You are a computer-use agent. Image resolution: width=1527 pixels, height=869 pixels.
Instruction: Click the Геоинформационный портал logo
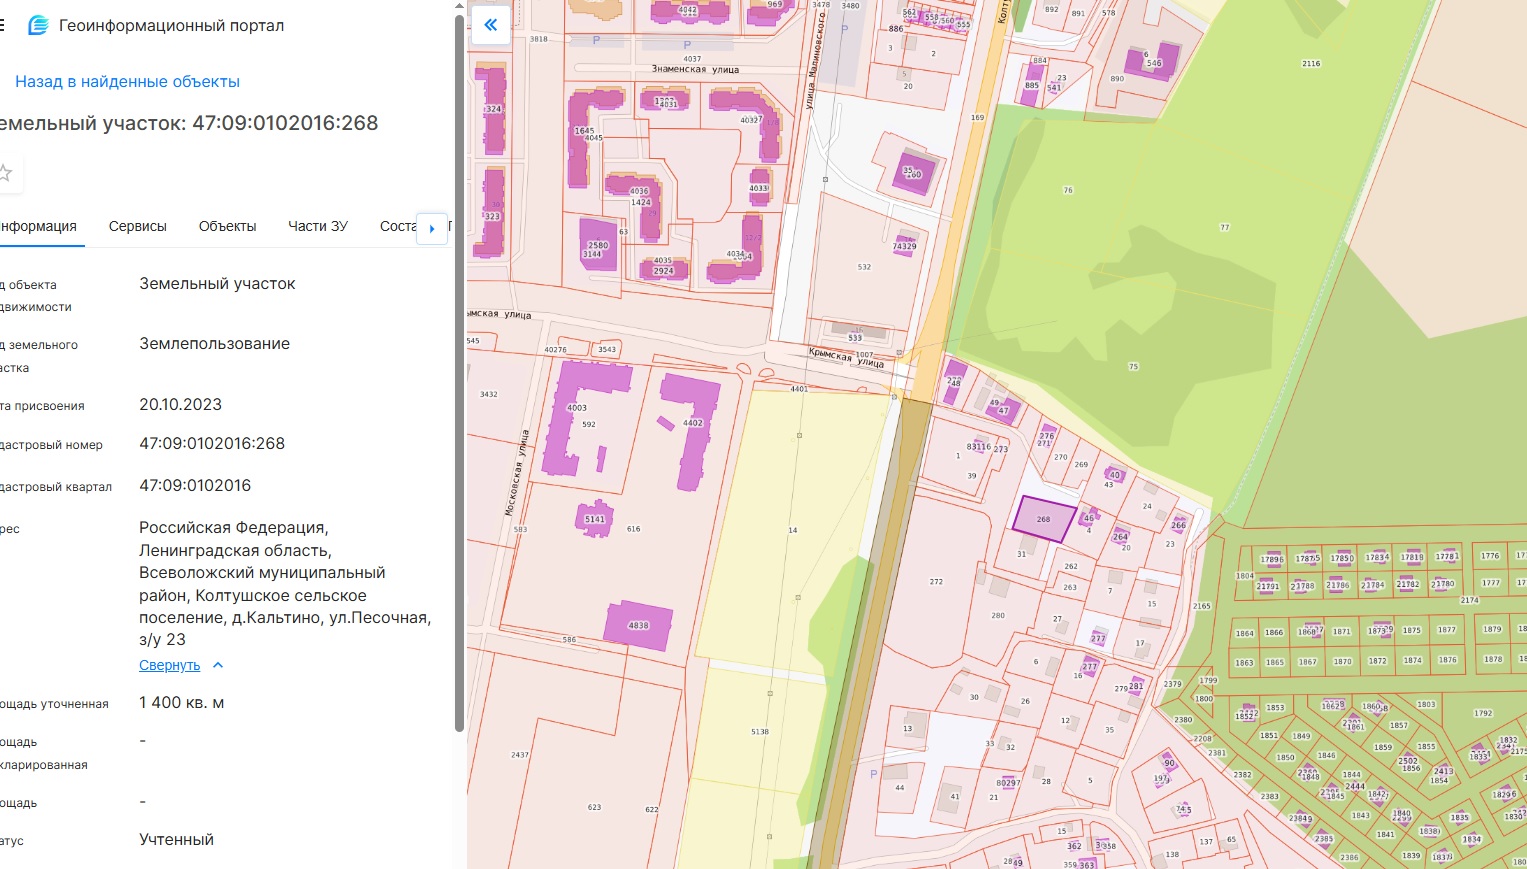[x=38, y=25]
